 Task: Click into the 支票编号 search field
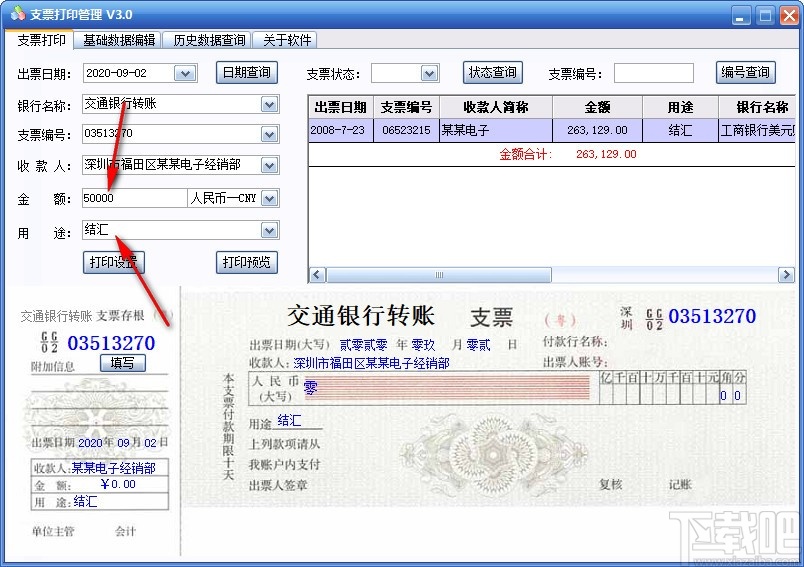tap(654, 73)
